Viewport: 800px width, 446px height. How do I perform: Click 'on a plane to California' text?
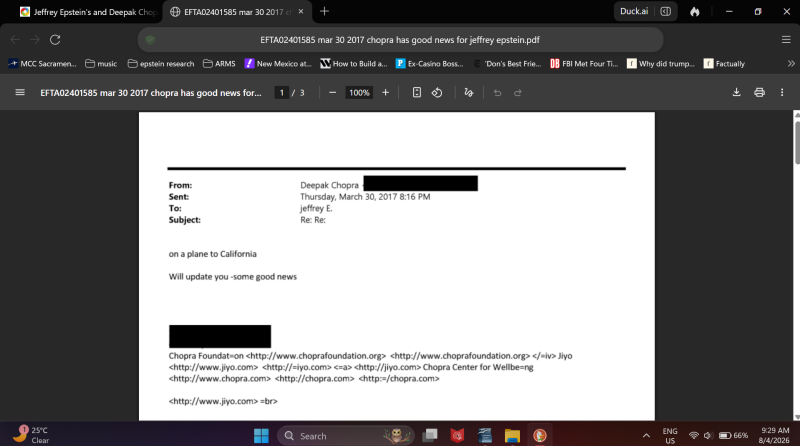pos(213,254)
